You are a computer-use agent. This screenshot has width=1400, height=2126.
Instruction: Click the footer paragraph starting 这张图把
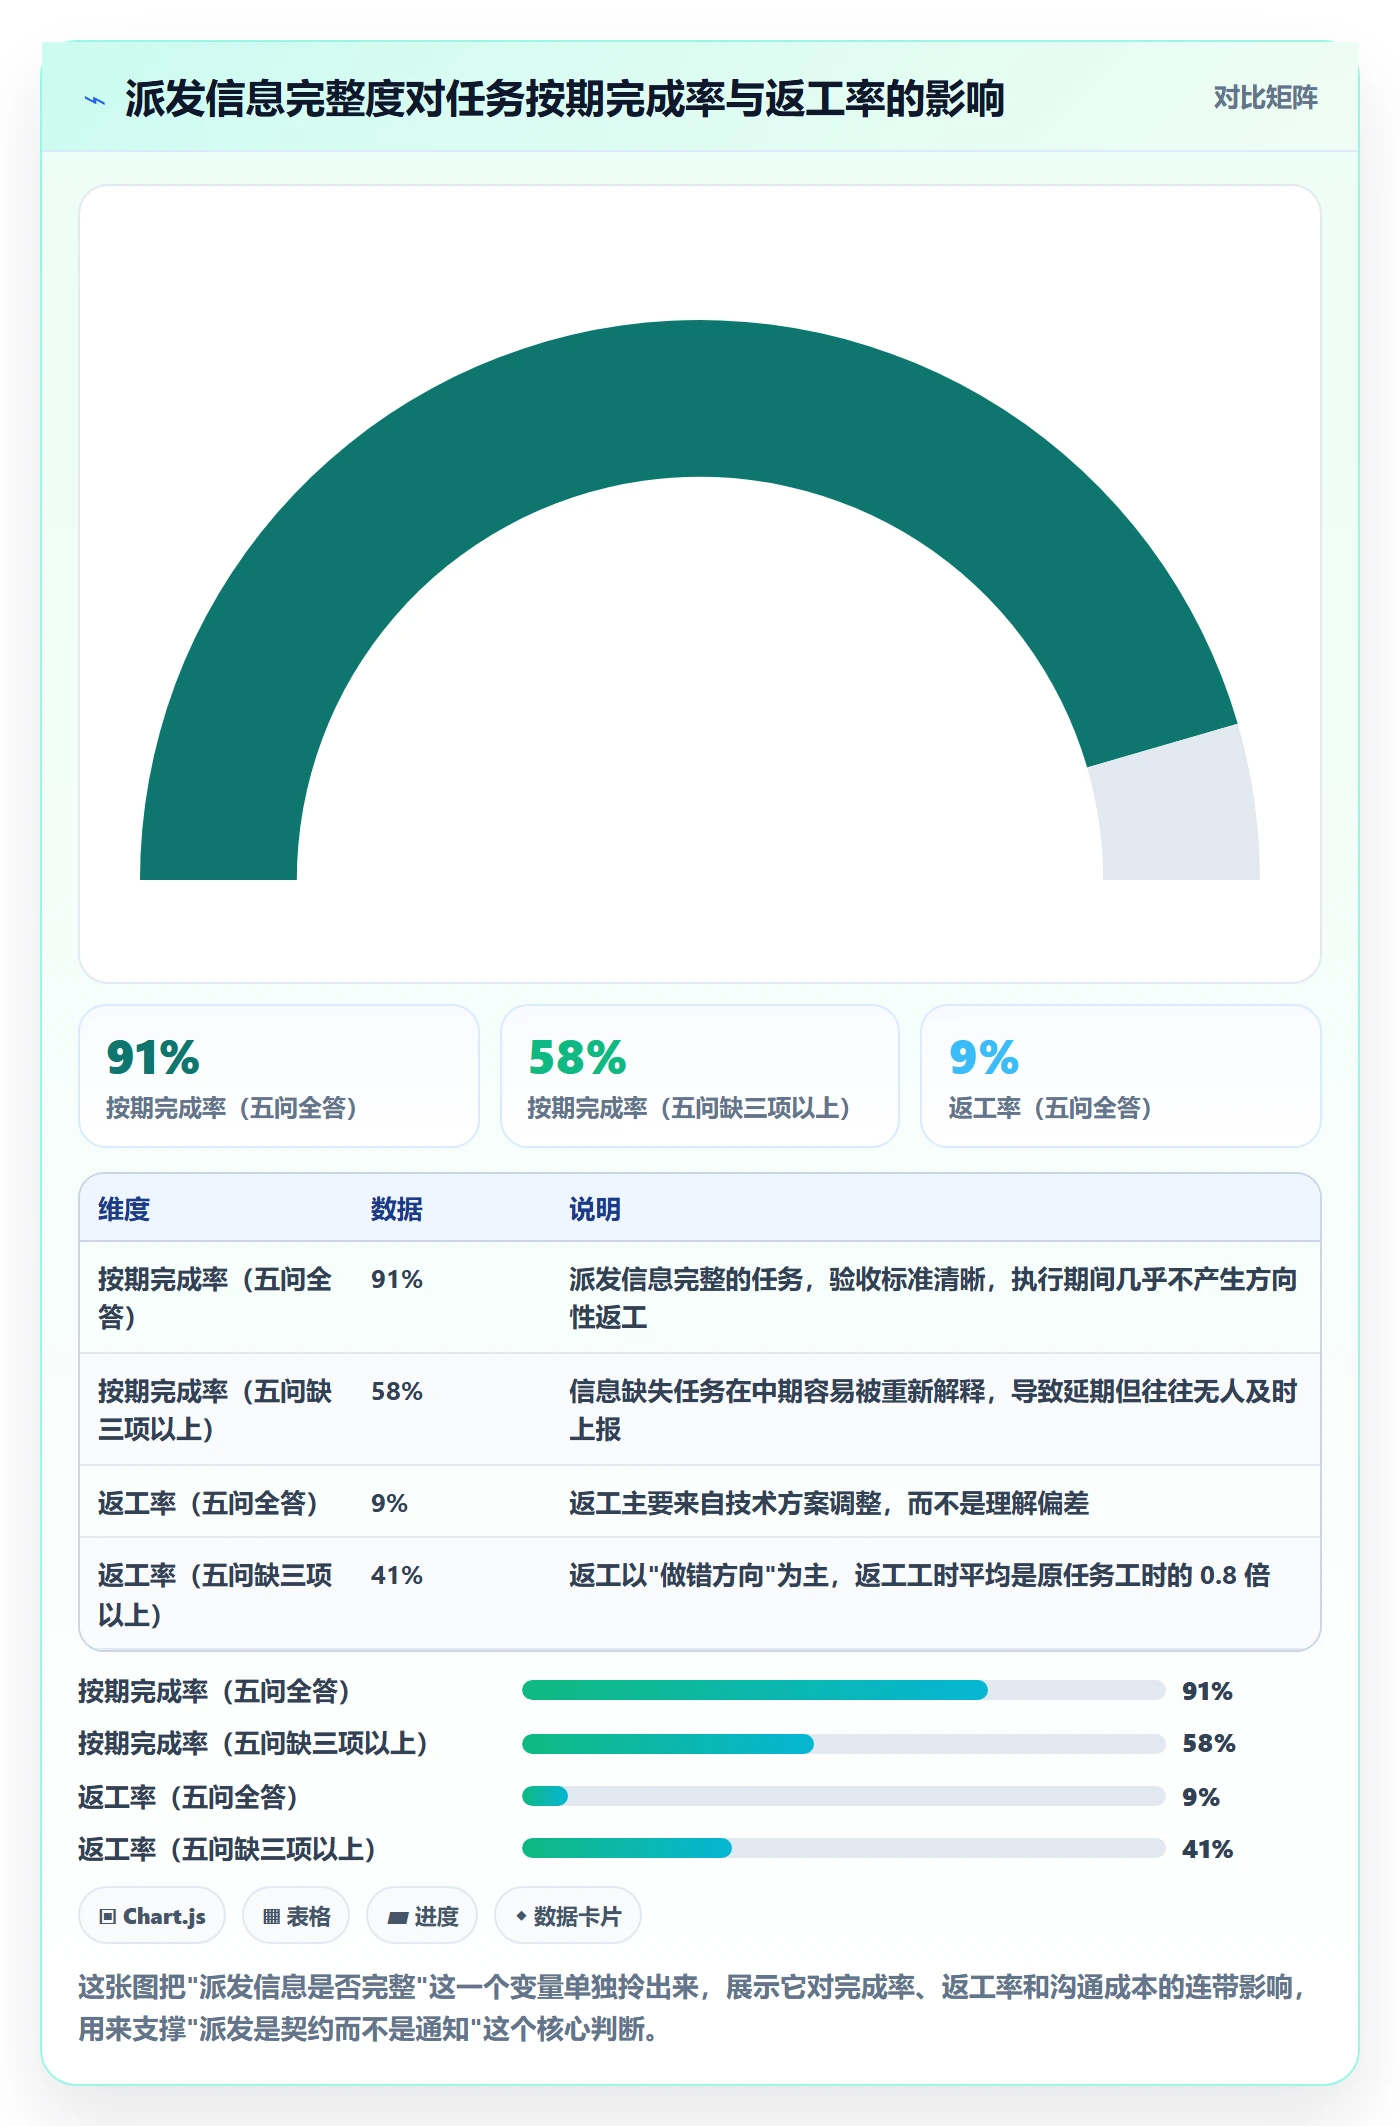point(693,2007)
